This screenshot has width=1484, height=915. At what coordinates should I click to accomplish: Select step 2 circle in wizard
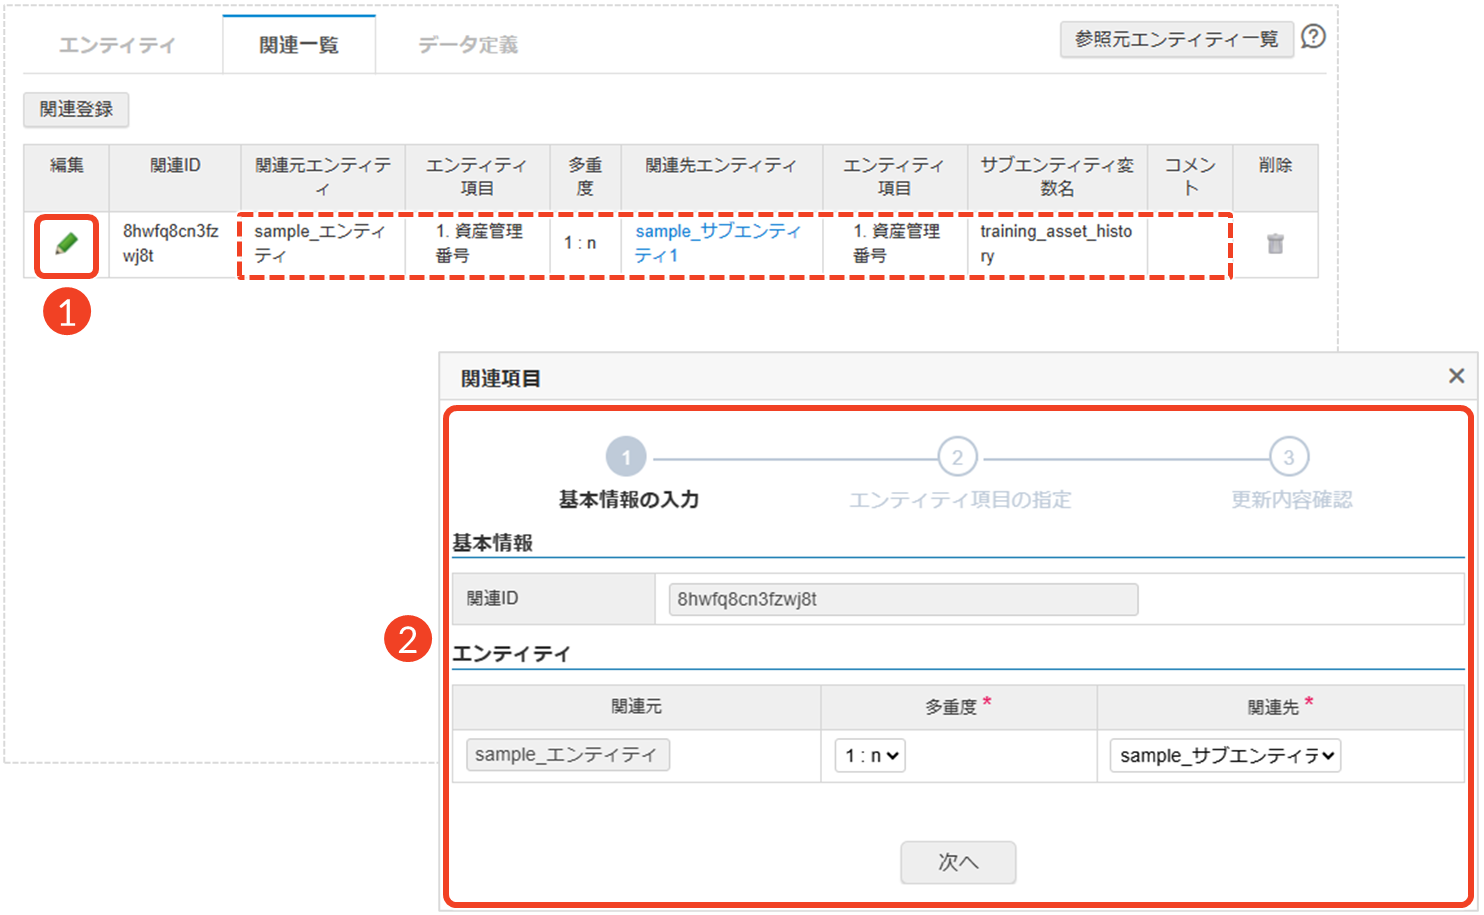[x=957, y=458]
